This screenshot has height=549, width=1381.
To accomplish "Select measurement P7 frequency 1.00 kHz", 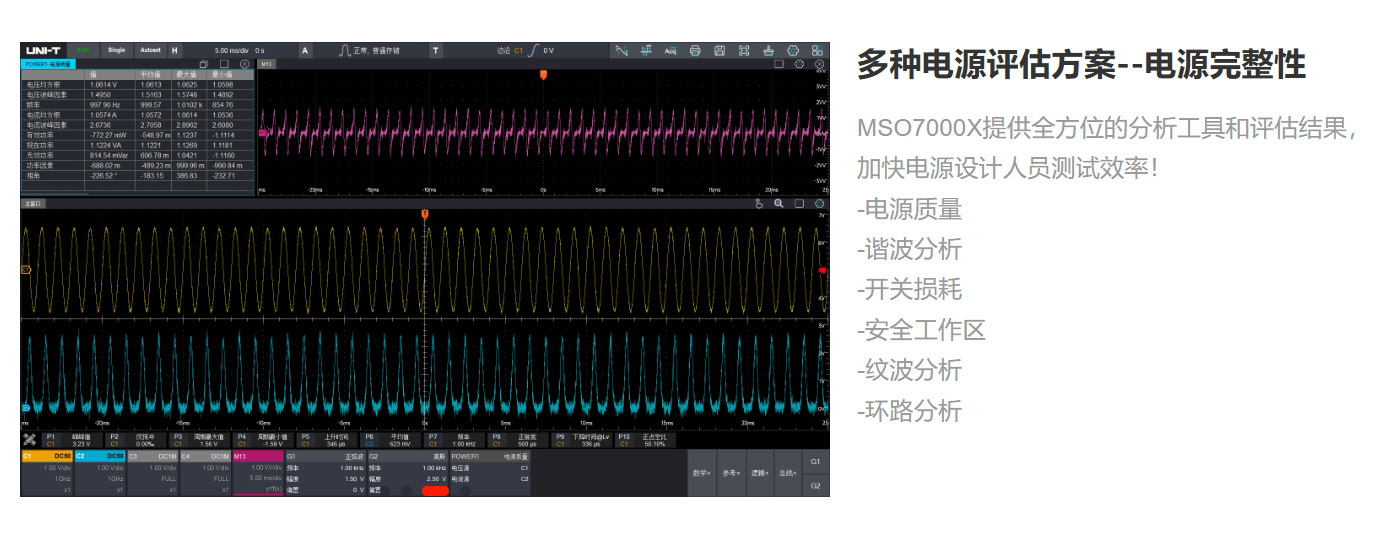I will click(454, 440).
